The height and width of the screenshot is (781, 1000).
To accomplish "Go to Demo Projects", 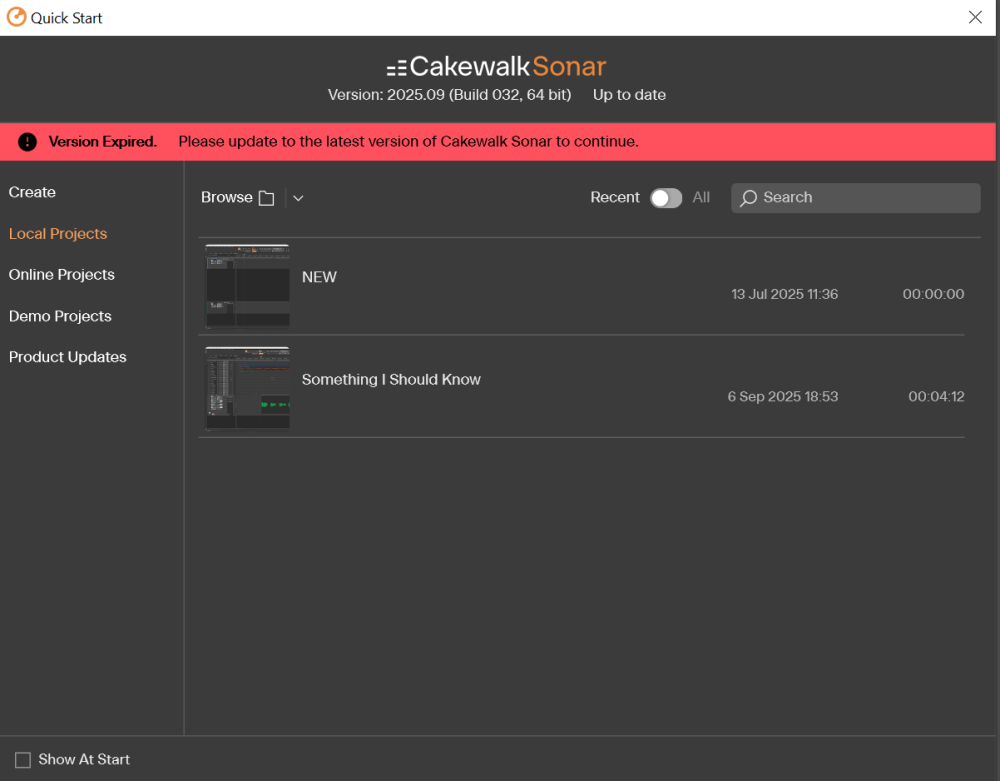I will click(x=60, y=316).
